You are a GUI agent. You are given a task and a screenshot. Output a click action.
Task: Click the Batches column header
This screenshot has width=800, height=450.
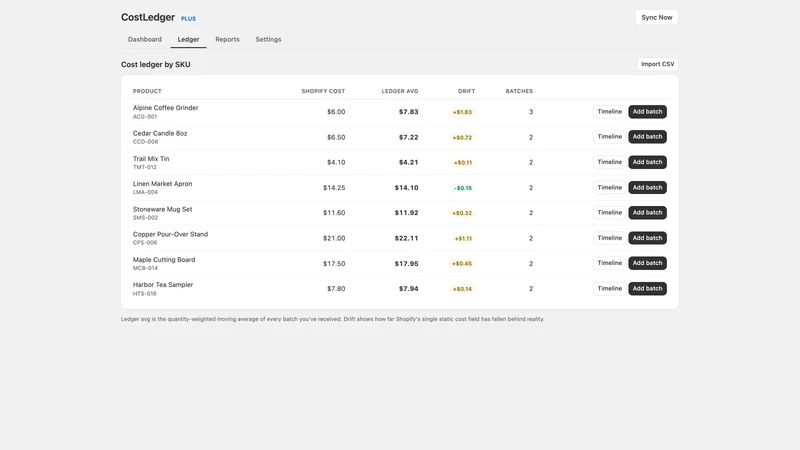(519, 91)
